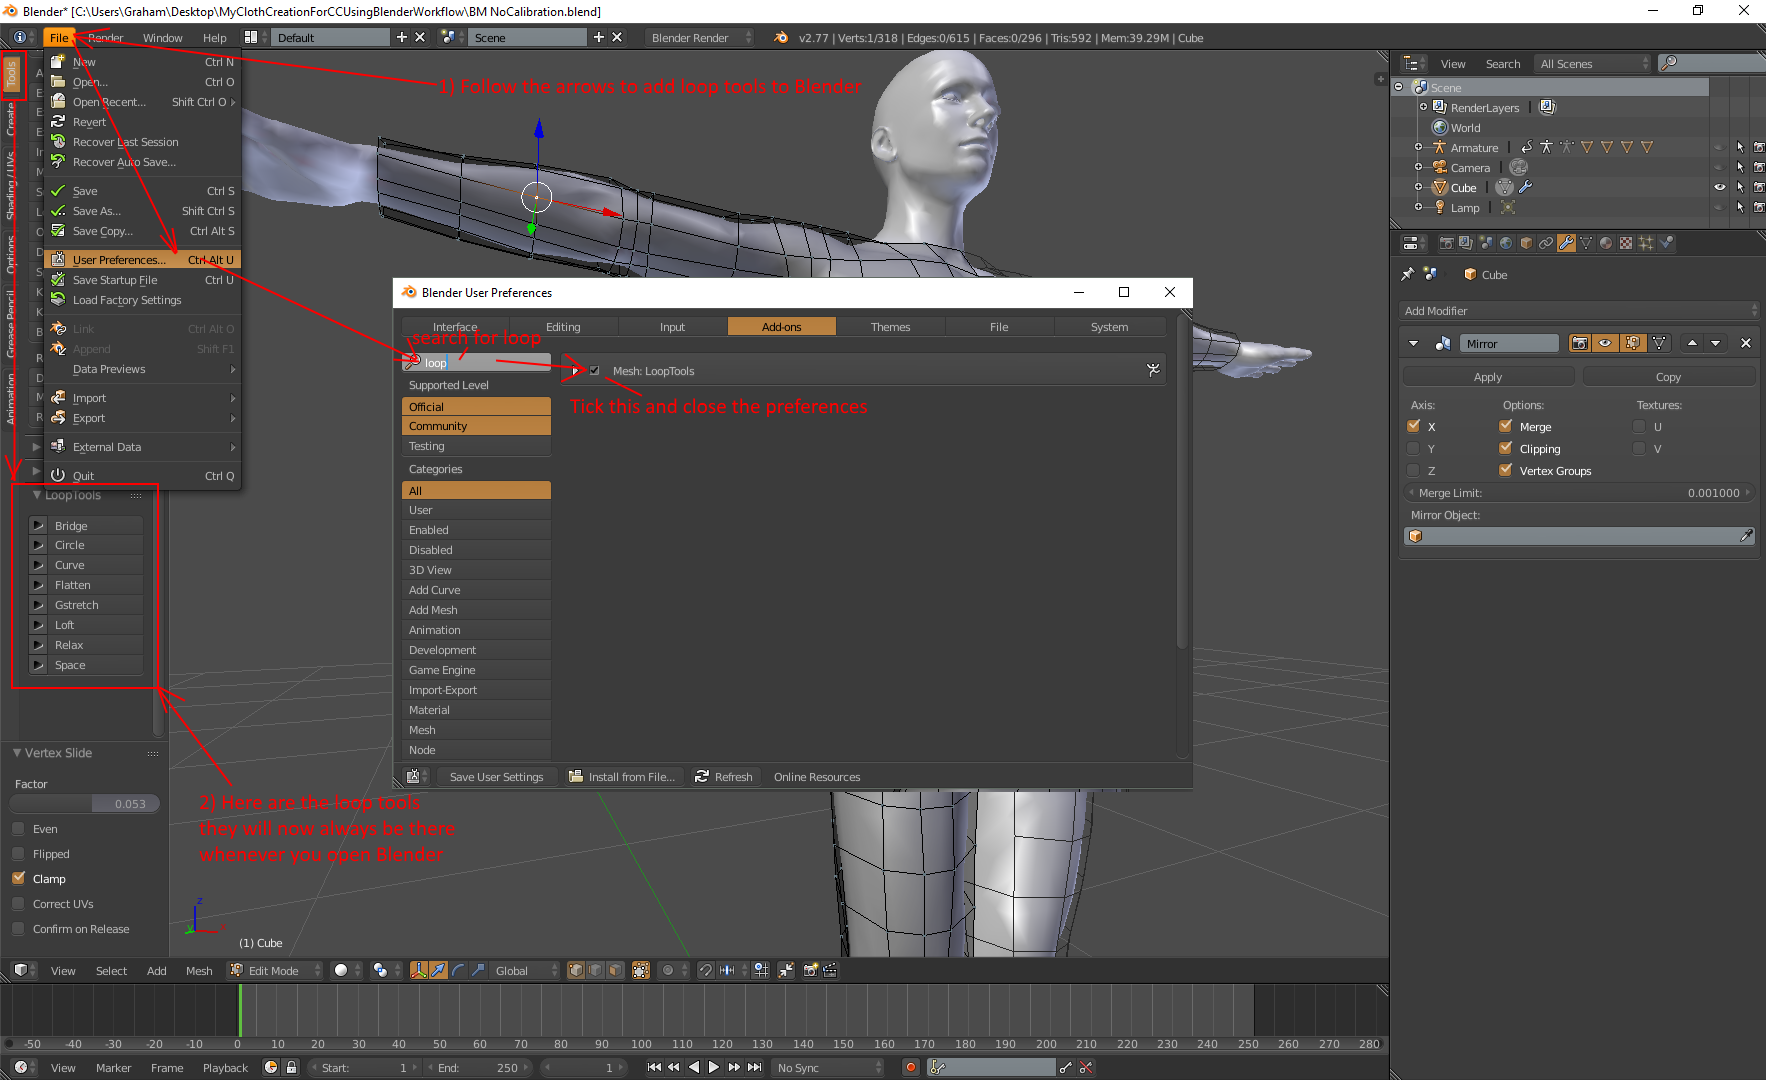The height and width of the screenshot is (1080, 1766).
Task: Expand the Bridge tool options
Action: 38,525
